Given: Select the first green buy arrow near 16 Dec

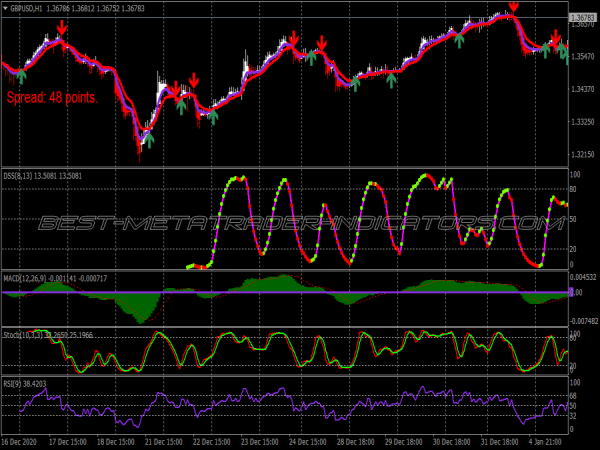Looking at the screenshot, I should pyautogui.click(x=21, y=77).
